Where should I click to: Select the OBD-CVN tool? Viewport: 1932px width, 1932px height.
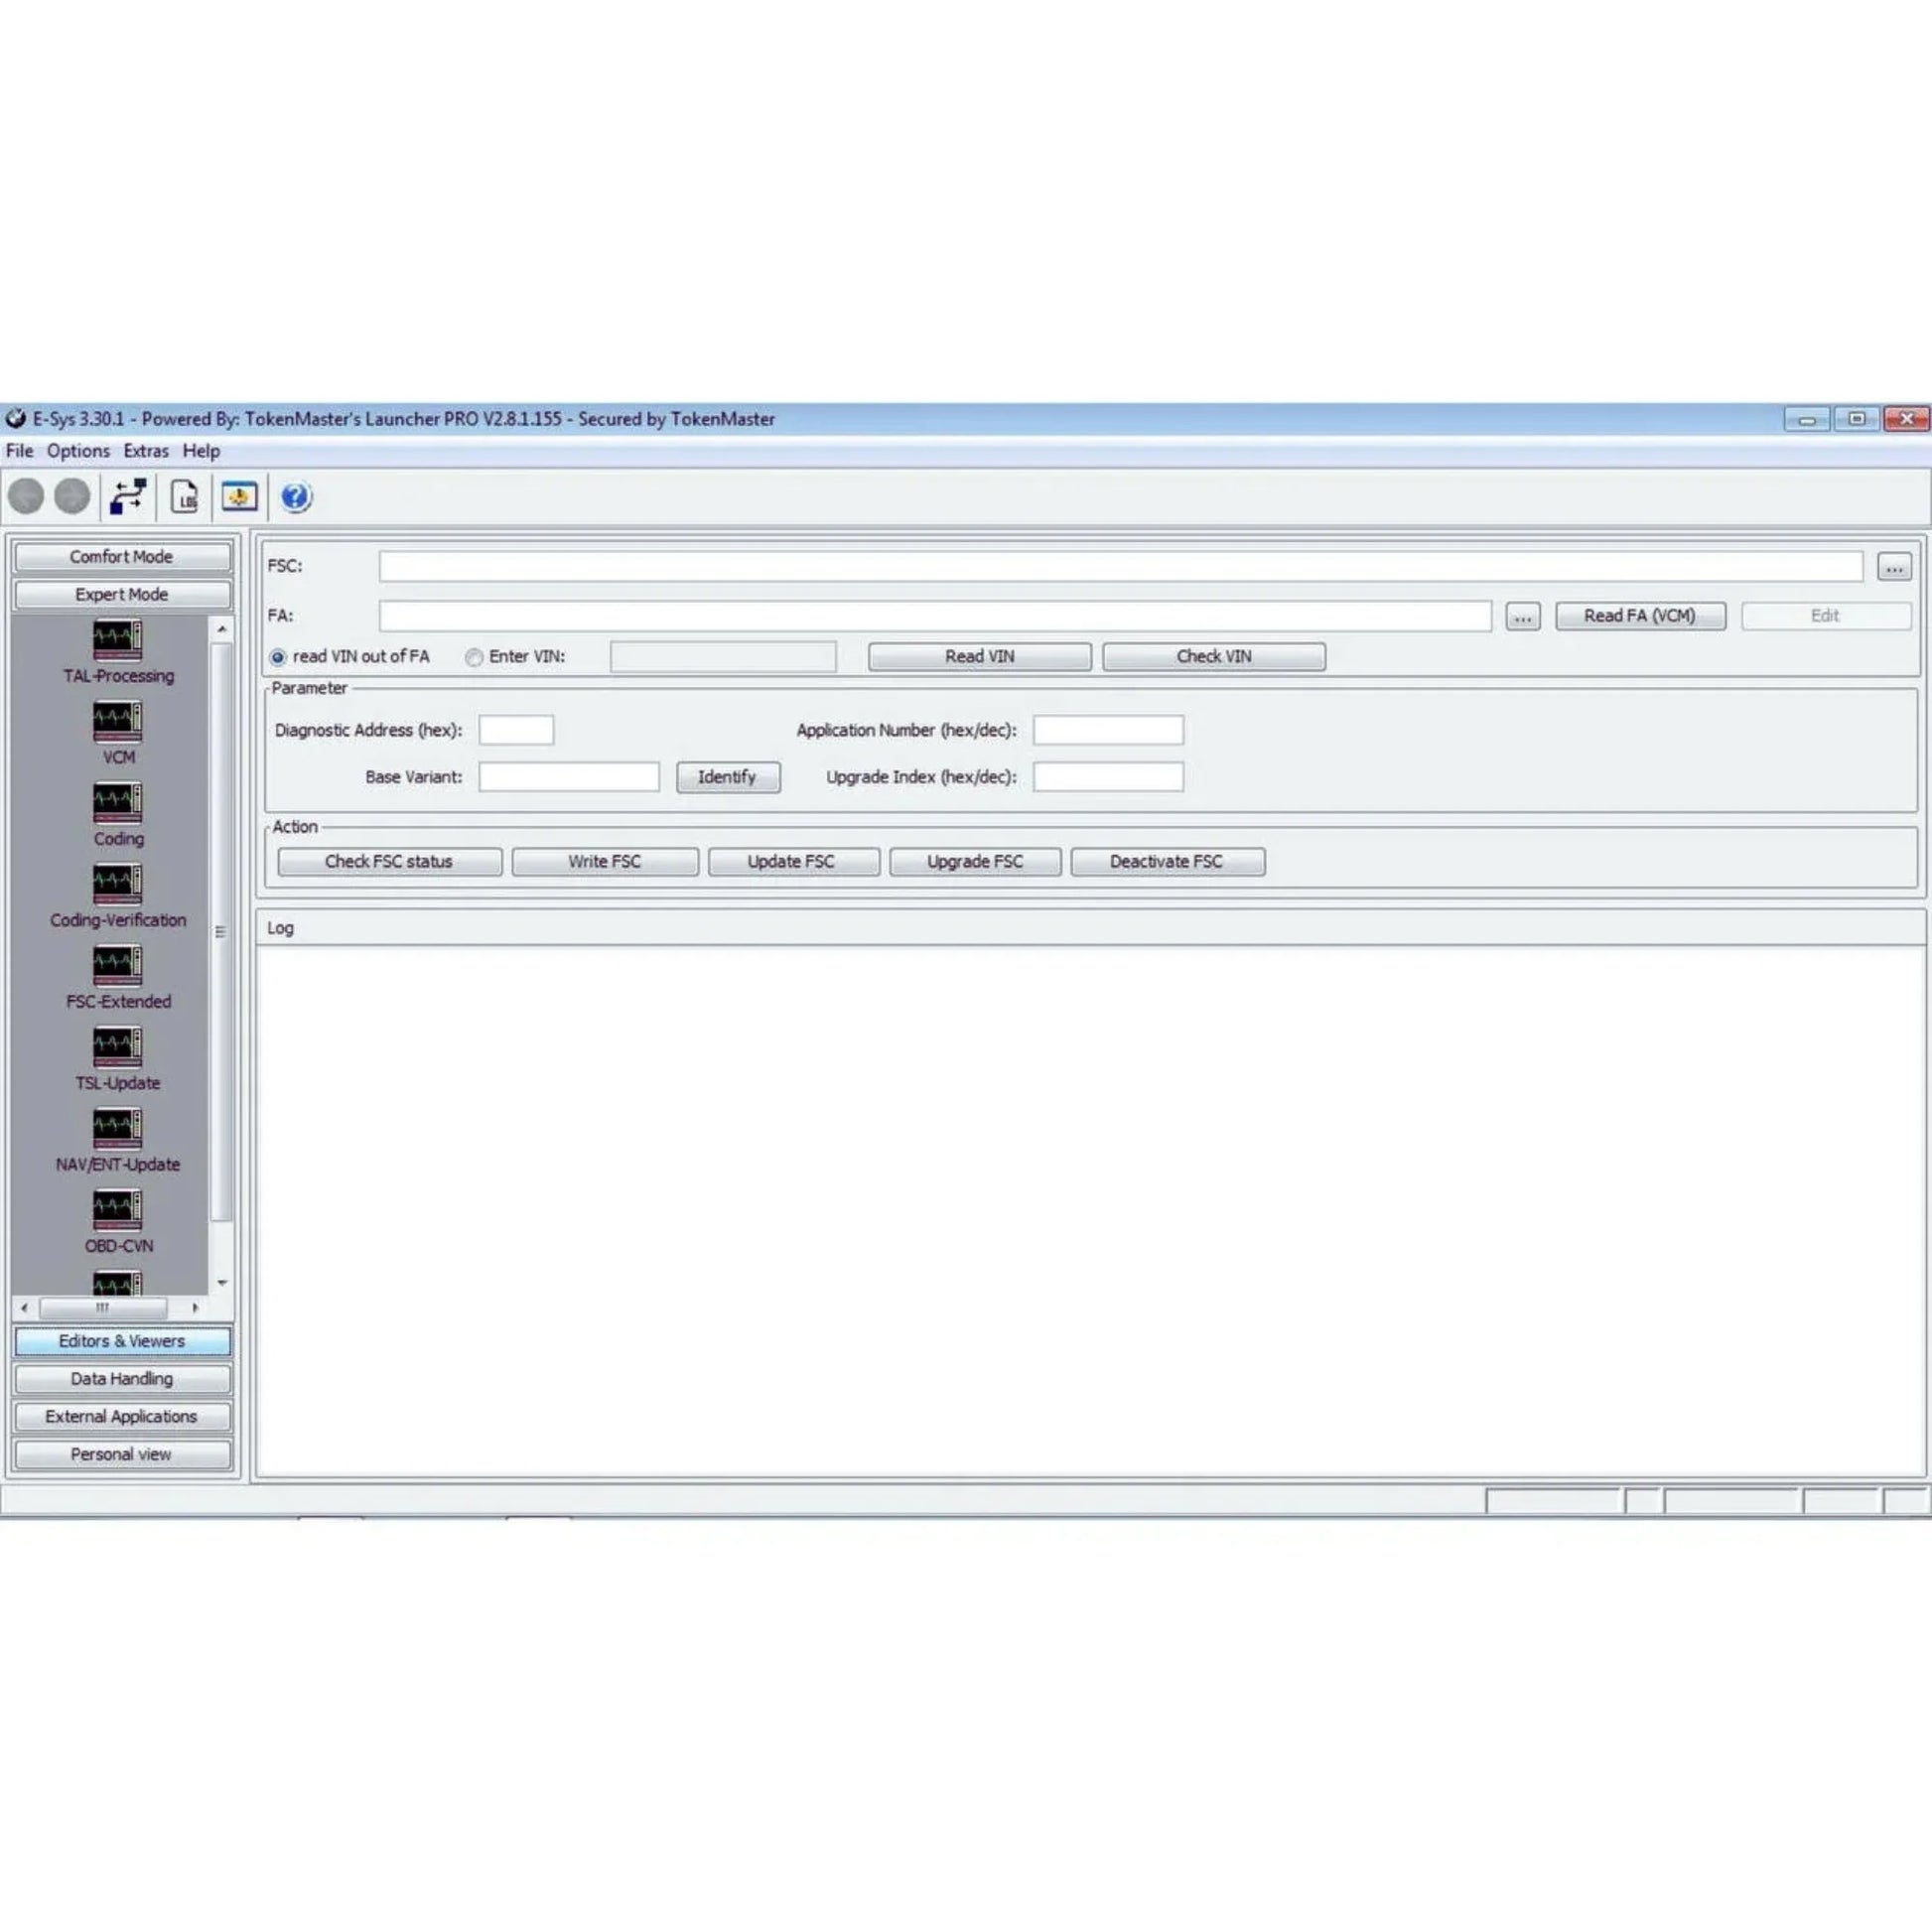[117, 1212]
